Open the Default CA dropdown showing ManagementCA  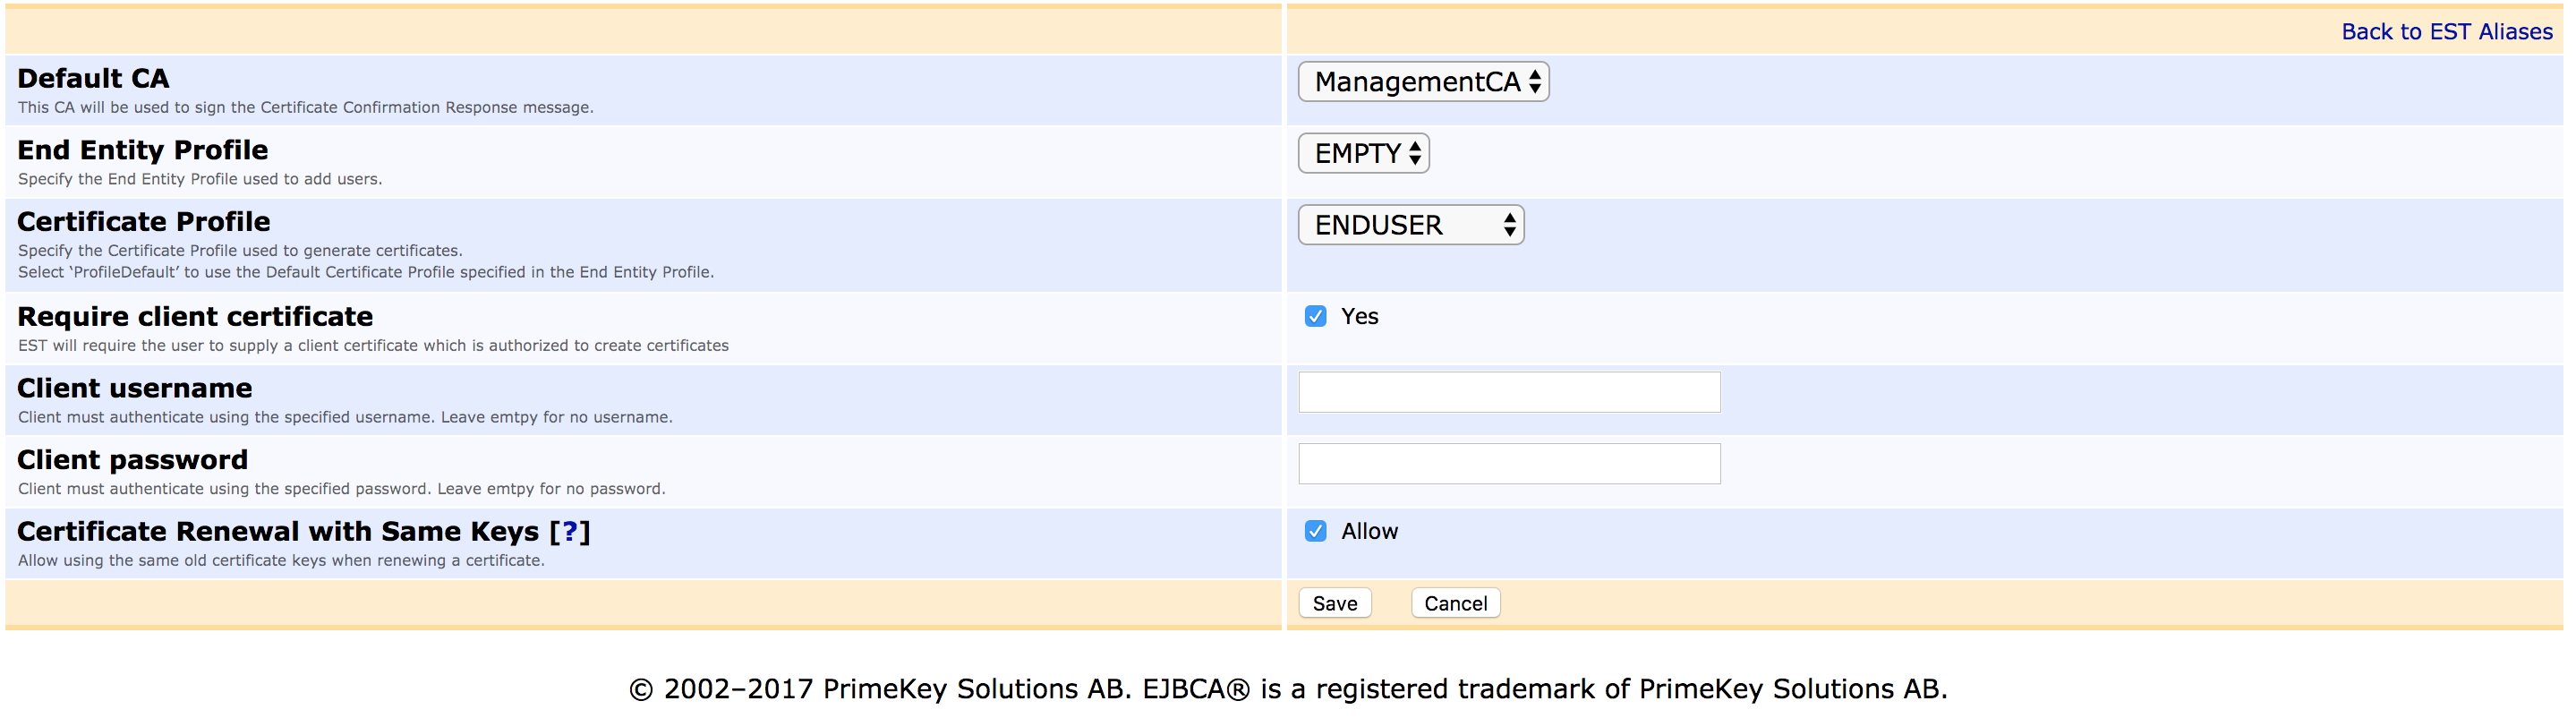point(1422,82)
